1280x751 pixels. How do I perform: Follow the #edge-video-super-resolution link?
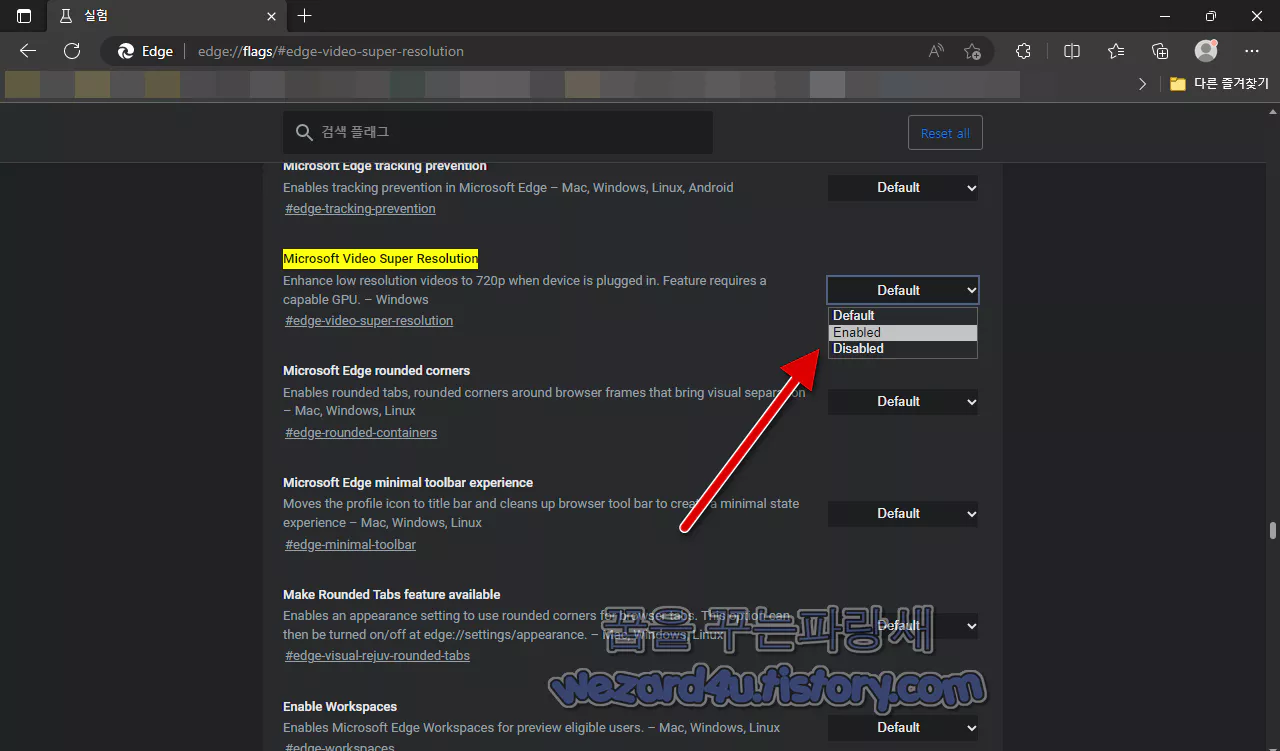click(368, 320)
